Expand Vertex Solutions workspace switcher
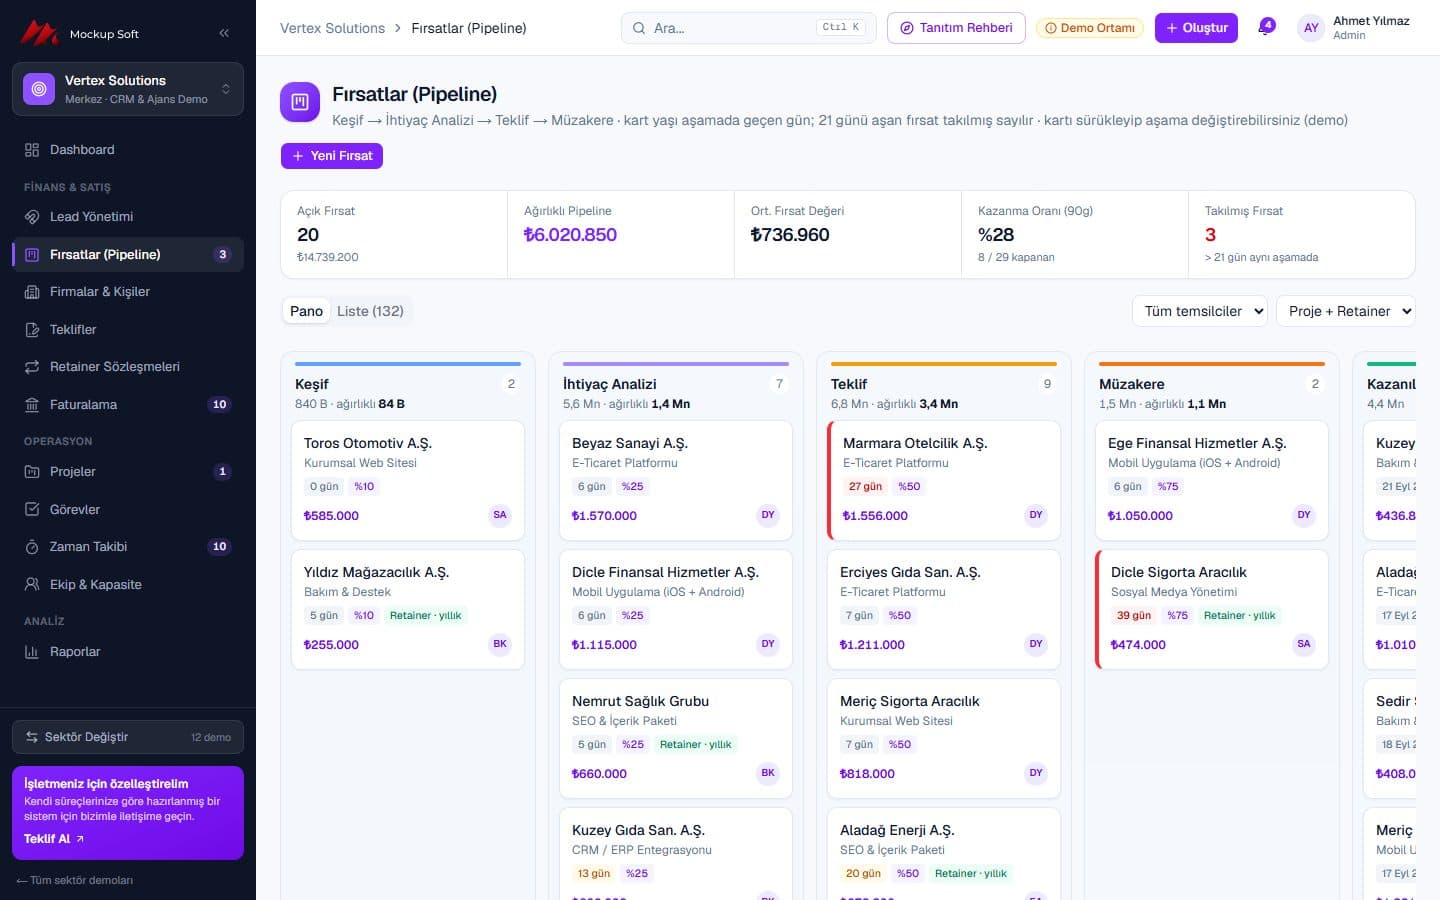Image resolution: width=1440 pixels, height=900 pixels. (128, 89)
